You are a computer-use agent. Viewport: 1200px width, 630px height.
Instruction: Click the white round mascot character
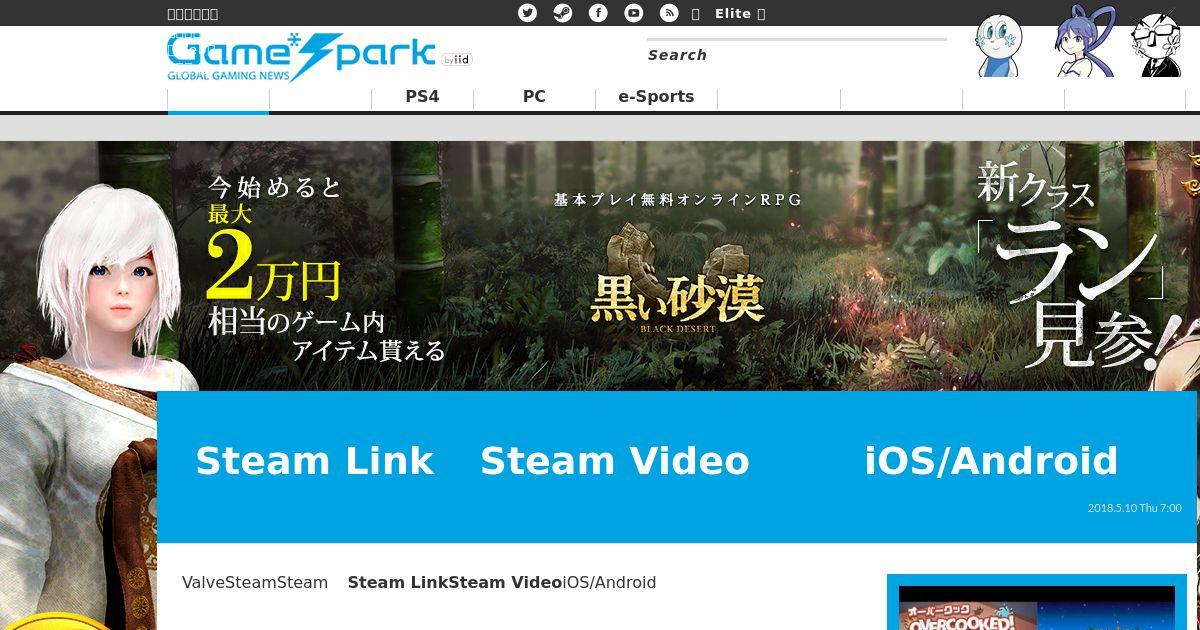coord(999,46)
